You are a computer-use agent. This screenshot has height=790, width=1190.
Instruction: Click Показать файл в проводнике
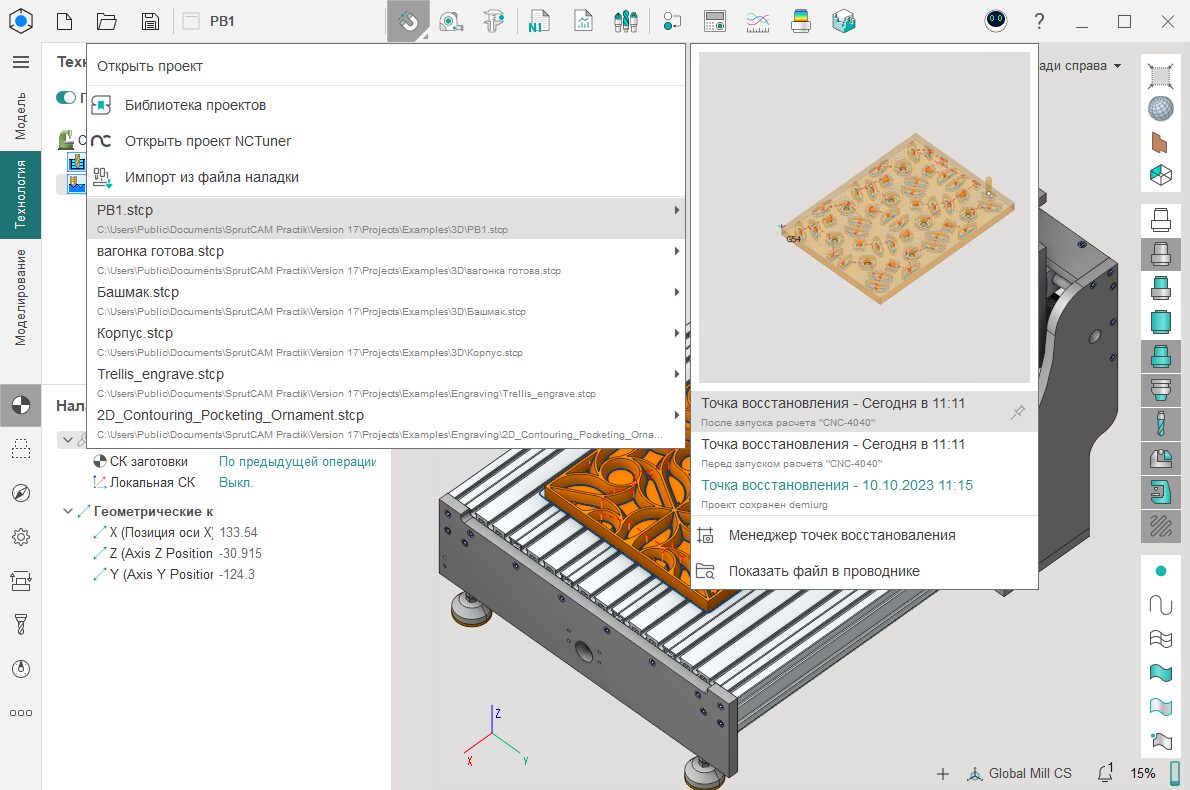(824, 571)
